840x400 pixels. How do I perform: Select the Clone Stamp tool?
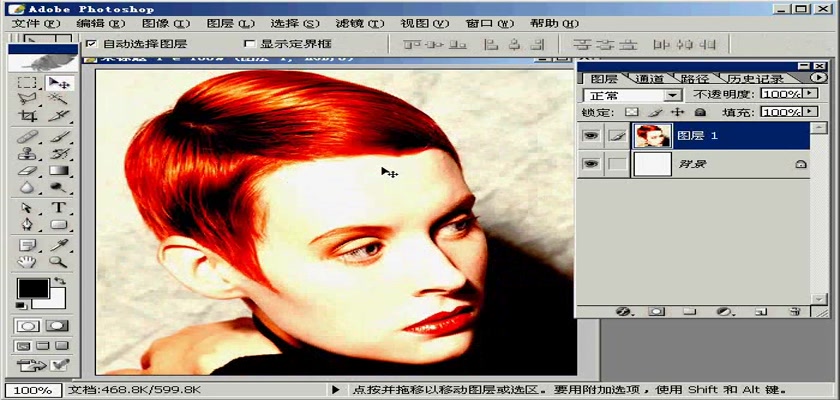27,154
